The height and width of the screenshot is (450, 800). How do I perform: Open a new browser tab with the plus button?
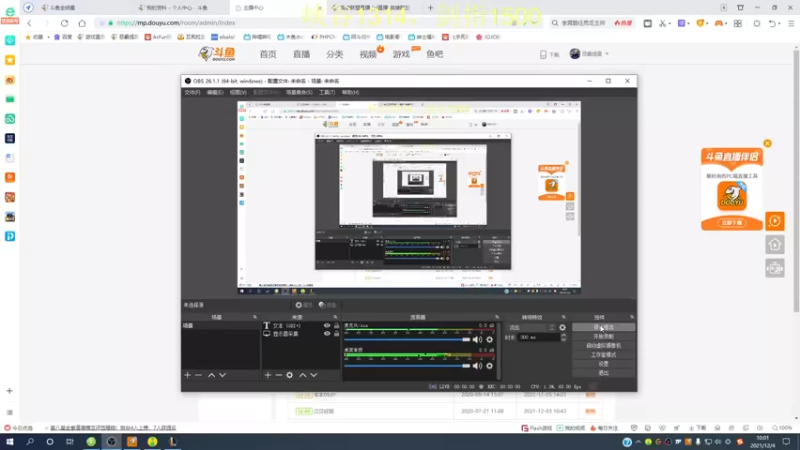coord(430,8)
